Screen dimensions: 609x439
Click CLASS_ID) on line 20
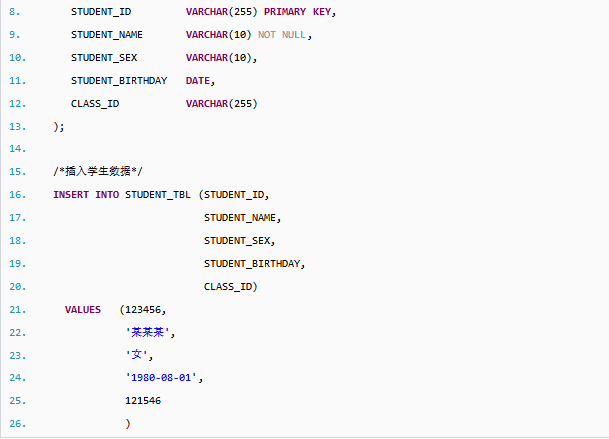[x=231, y=286]
